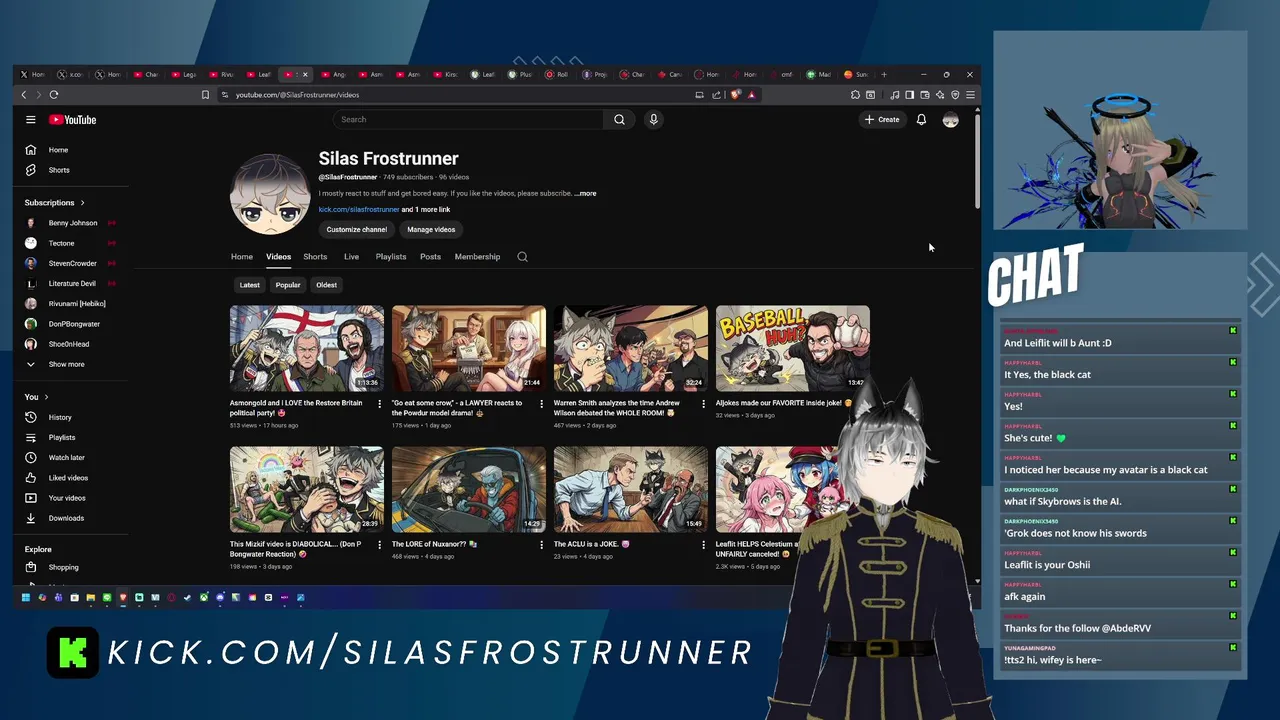The height and width of the screenshot is (720, 1280).
Task: Open the Baseball Huh video thumbnail
Action: coord(792,348)
